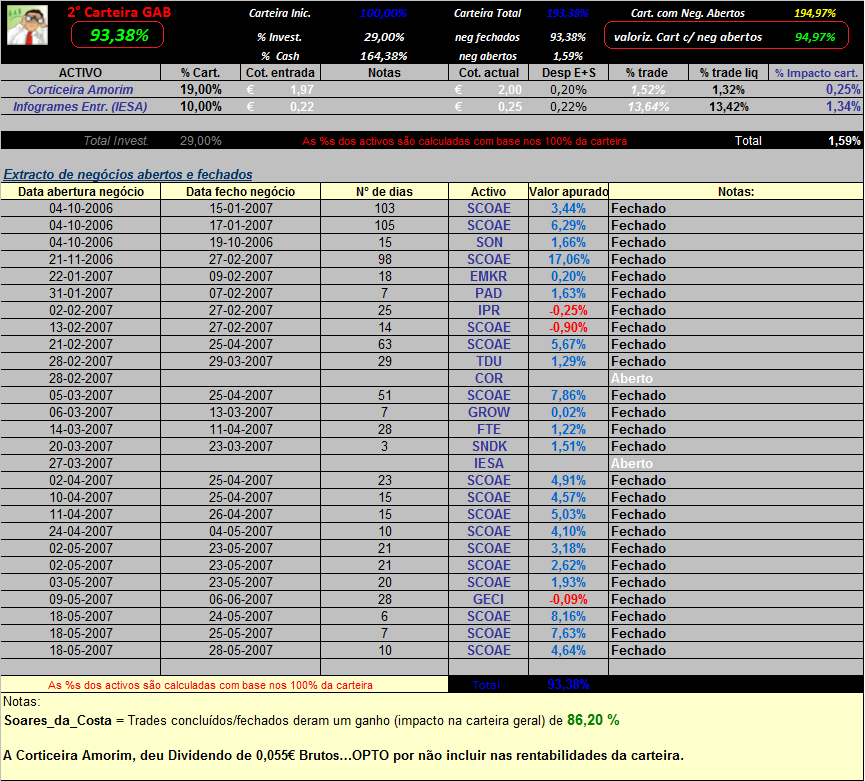Select the Aberto note in the COR row
The height and width of the screenshot is (781, 865).
tap(632, 379)
